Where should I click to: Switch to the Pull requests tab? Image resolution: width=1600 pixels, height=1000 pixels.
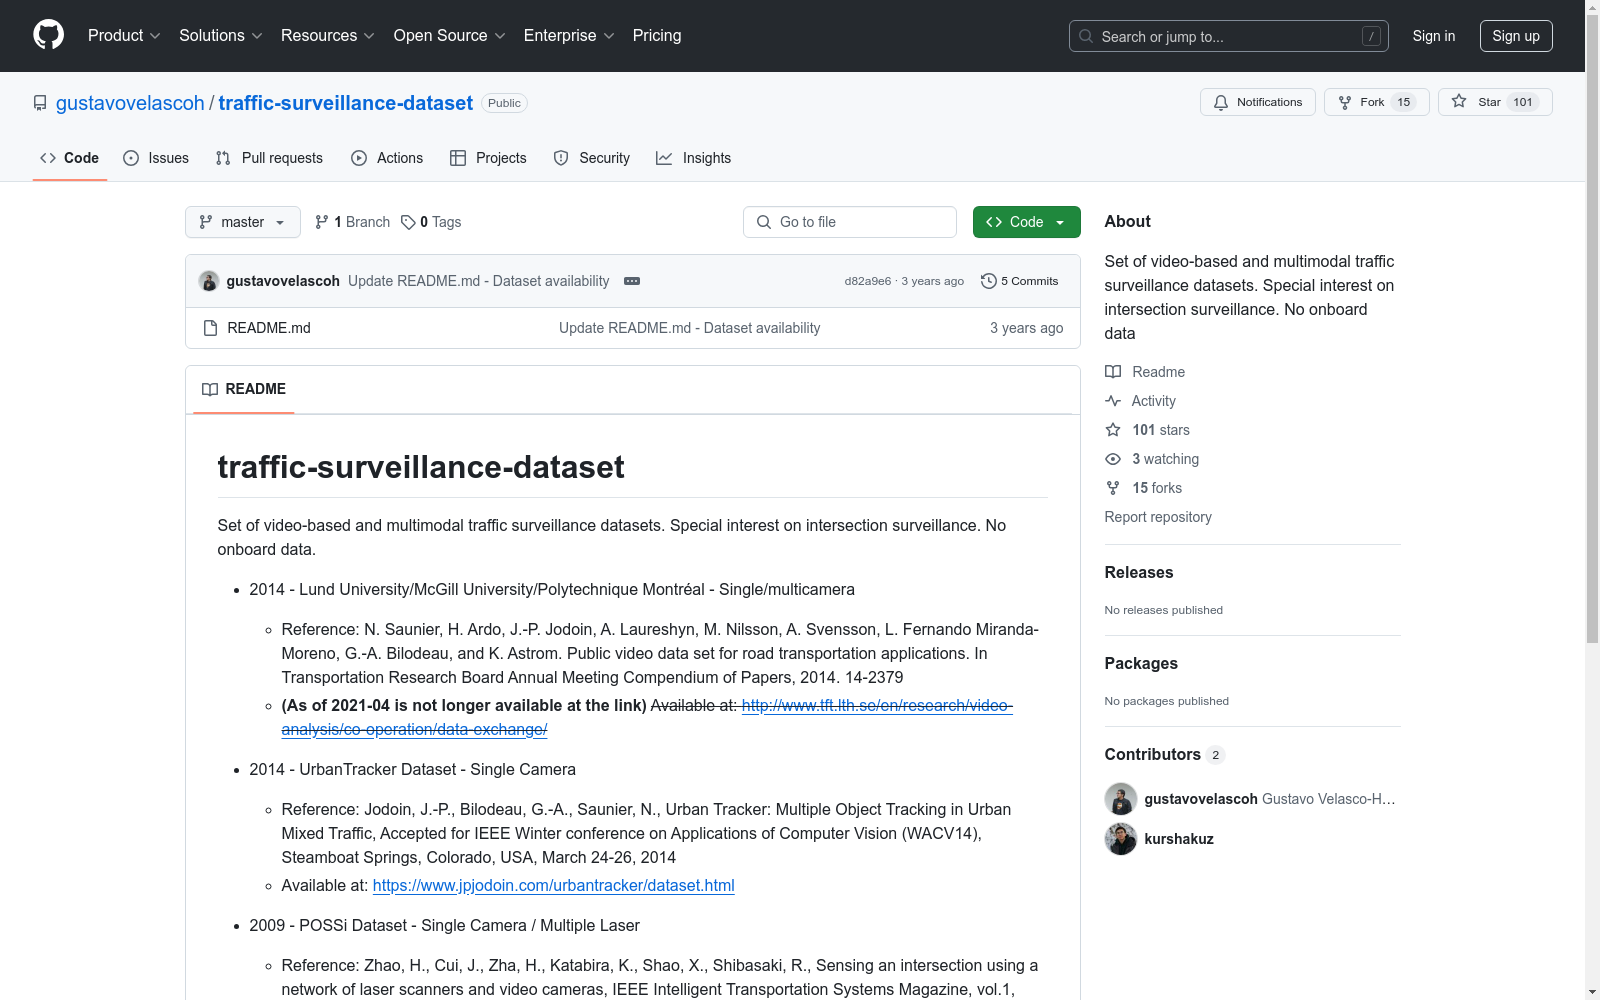point(268,157)
